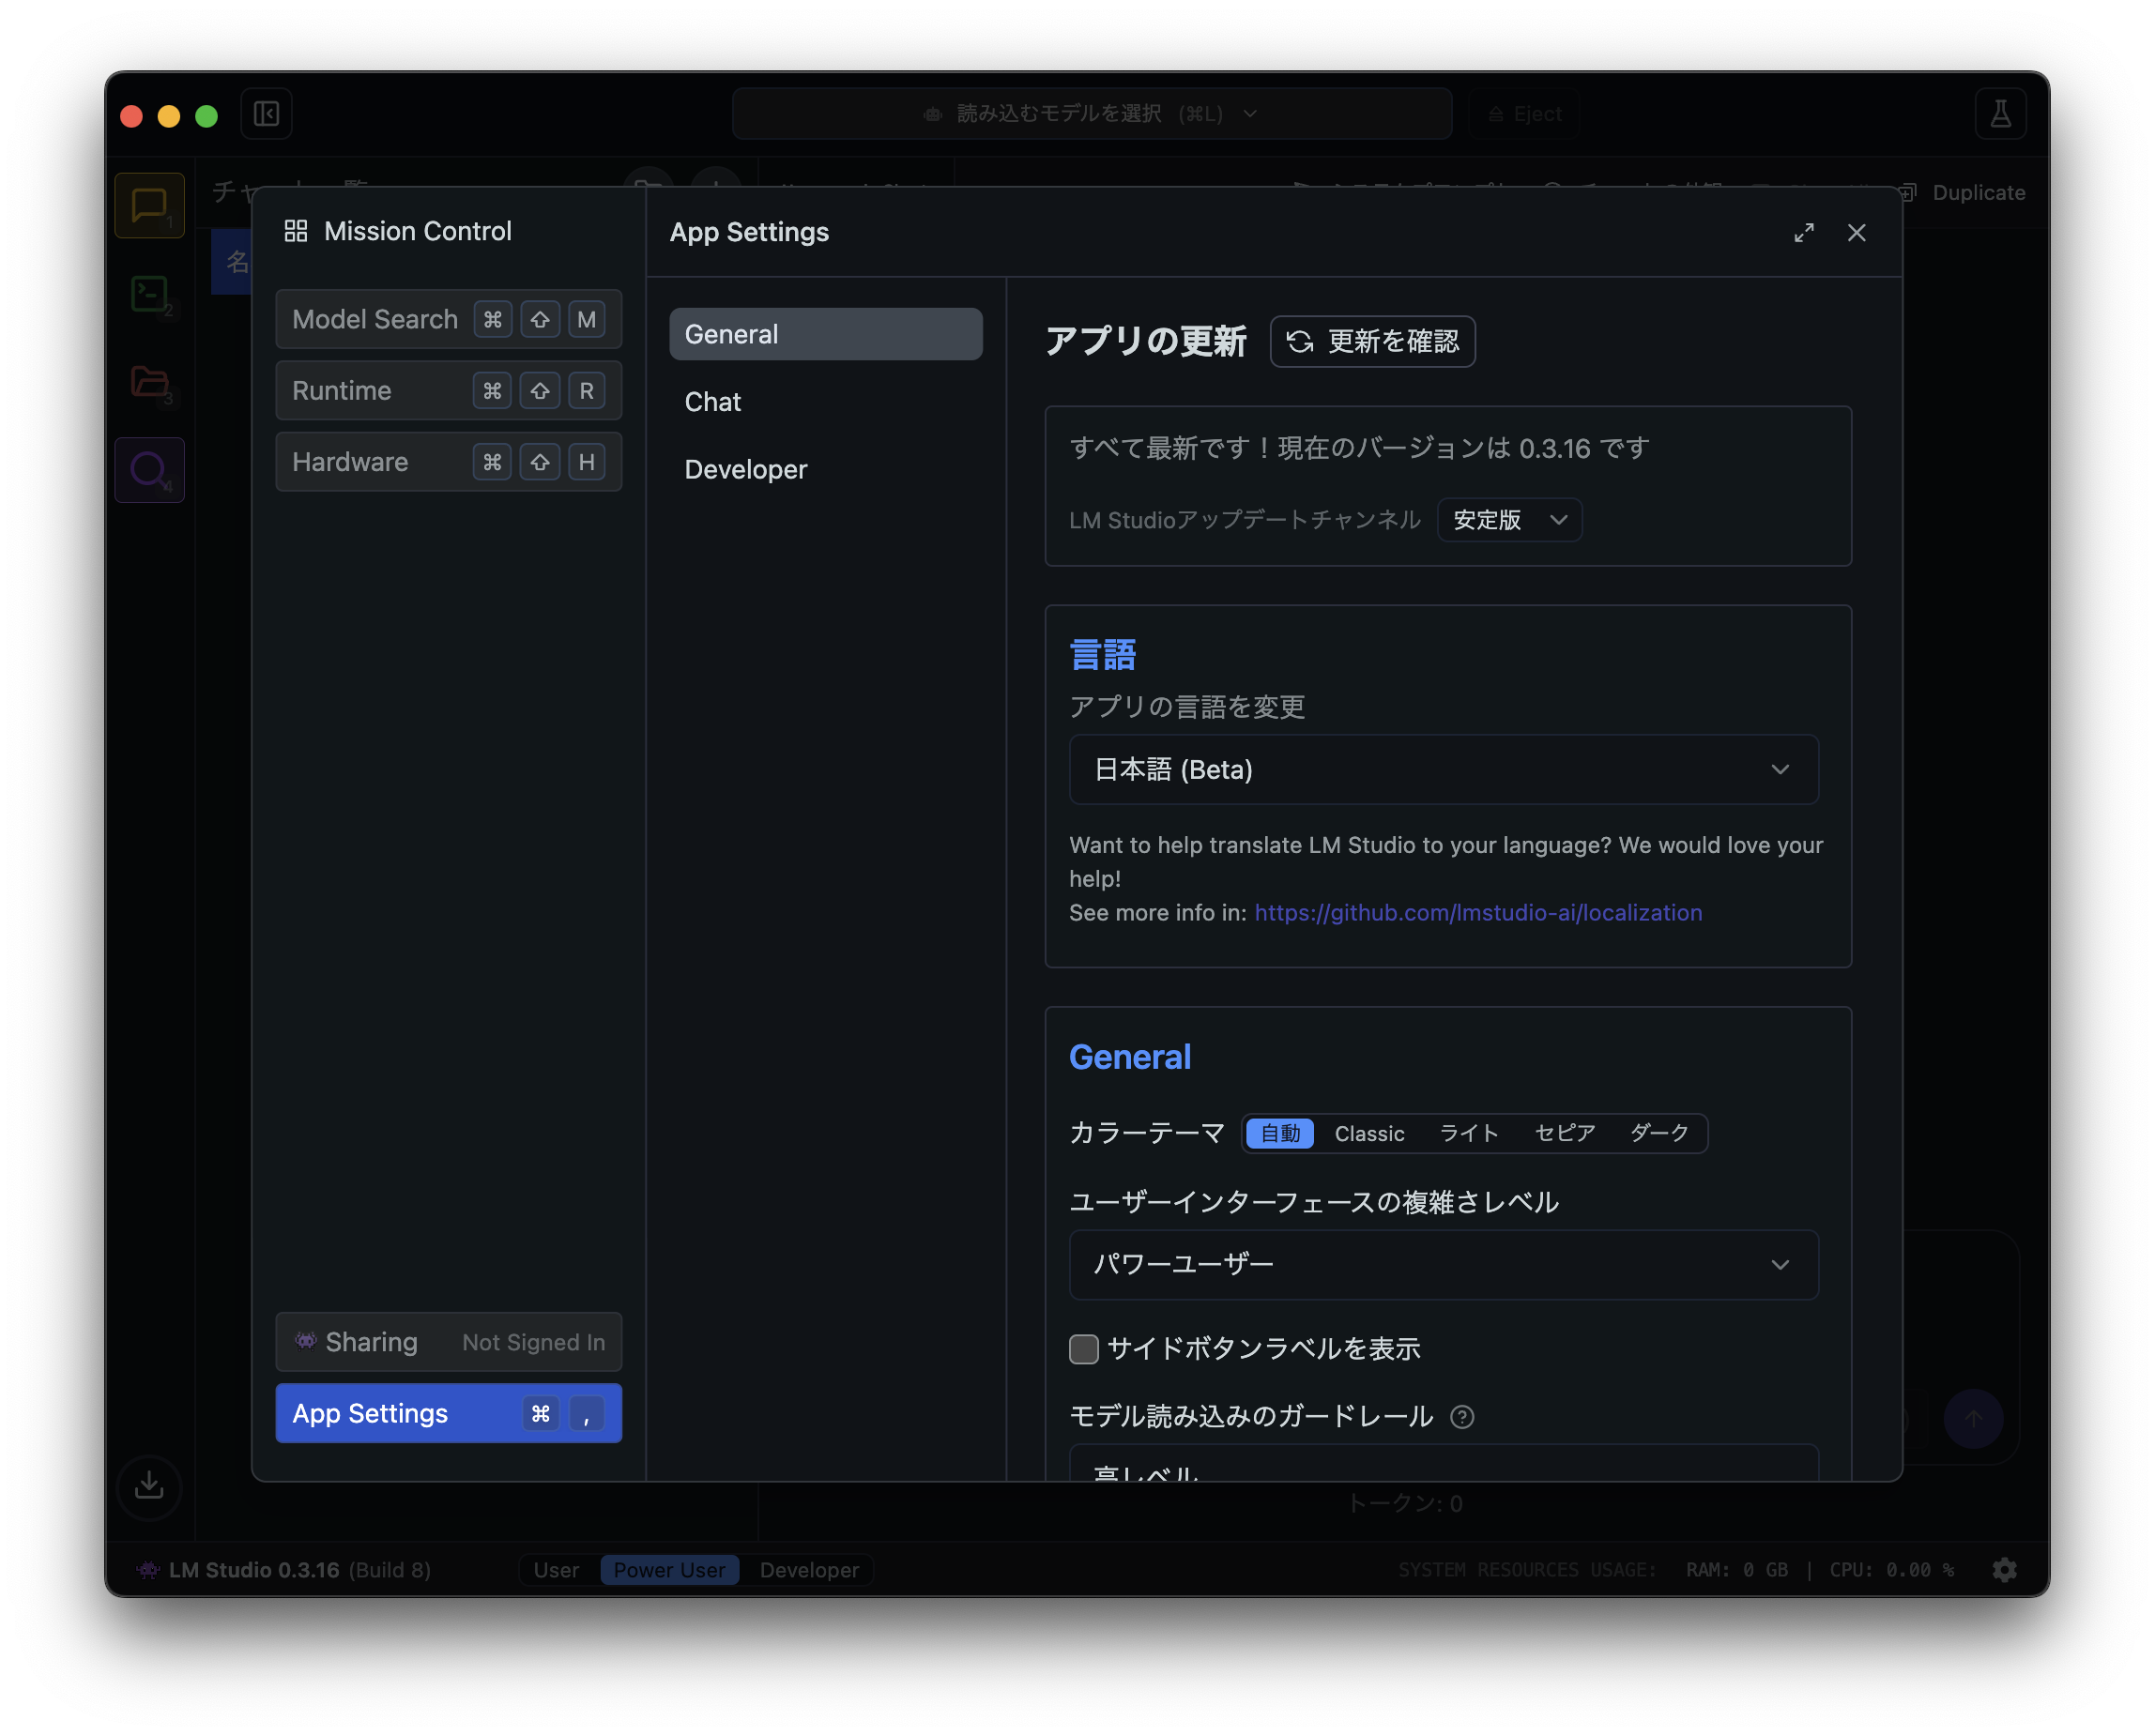Collapse the sidebar using the top-left panel icon
This screenshot has height=1736, width=2155.
pos(266,113)
